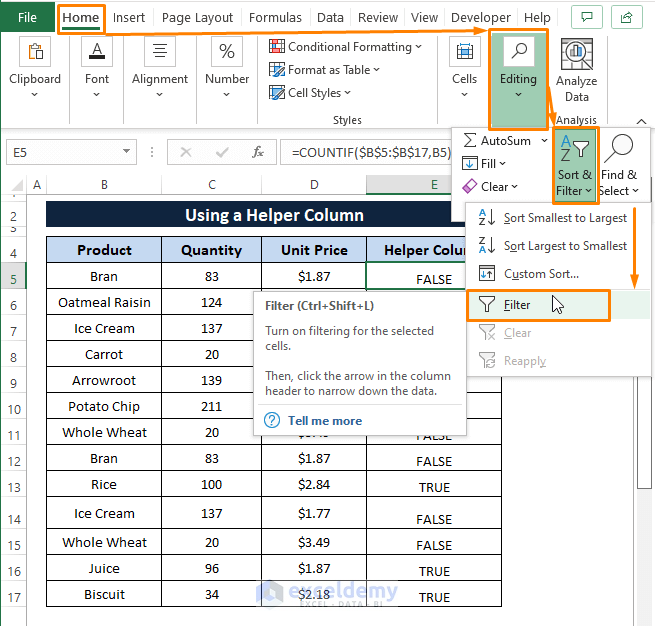The image size is (655, 626).
Task: Open the Clipboard group icon
Action: [x=35, y=53]
